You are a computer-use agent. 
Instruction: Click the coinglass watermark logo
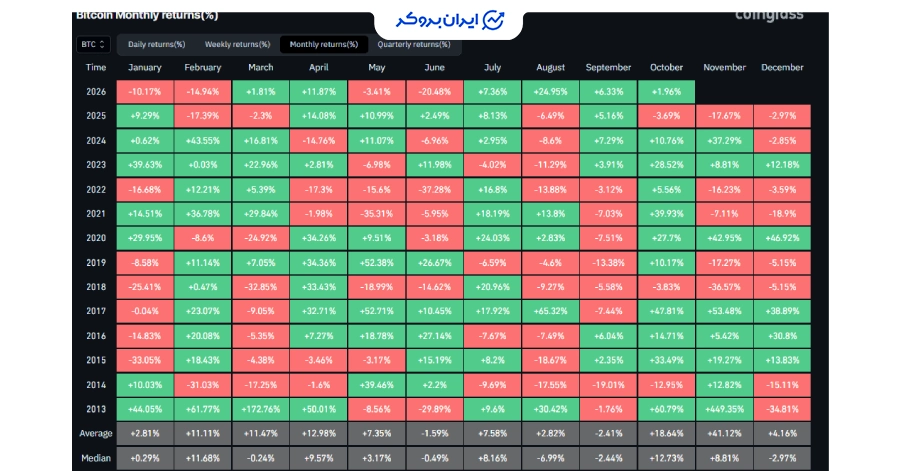[x=769, y=15]
